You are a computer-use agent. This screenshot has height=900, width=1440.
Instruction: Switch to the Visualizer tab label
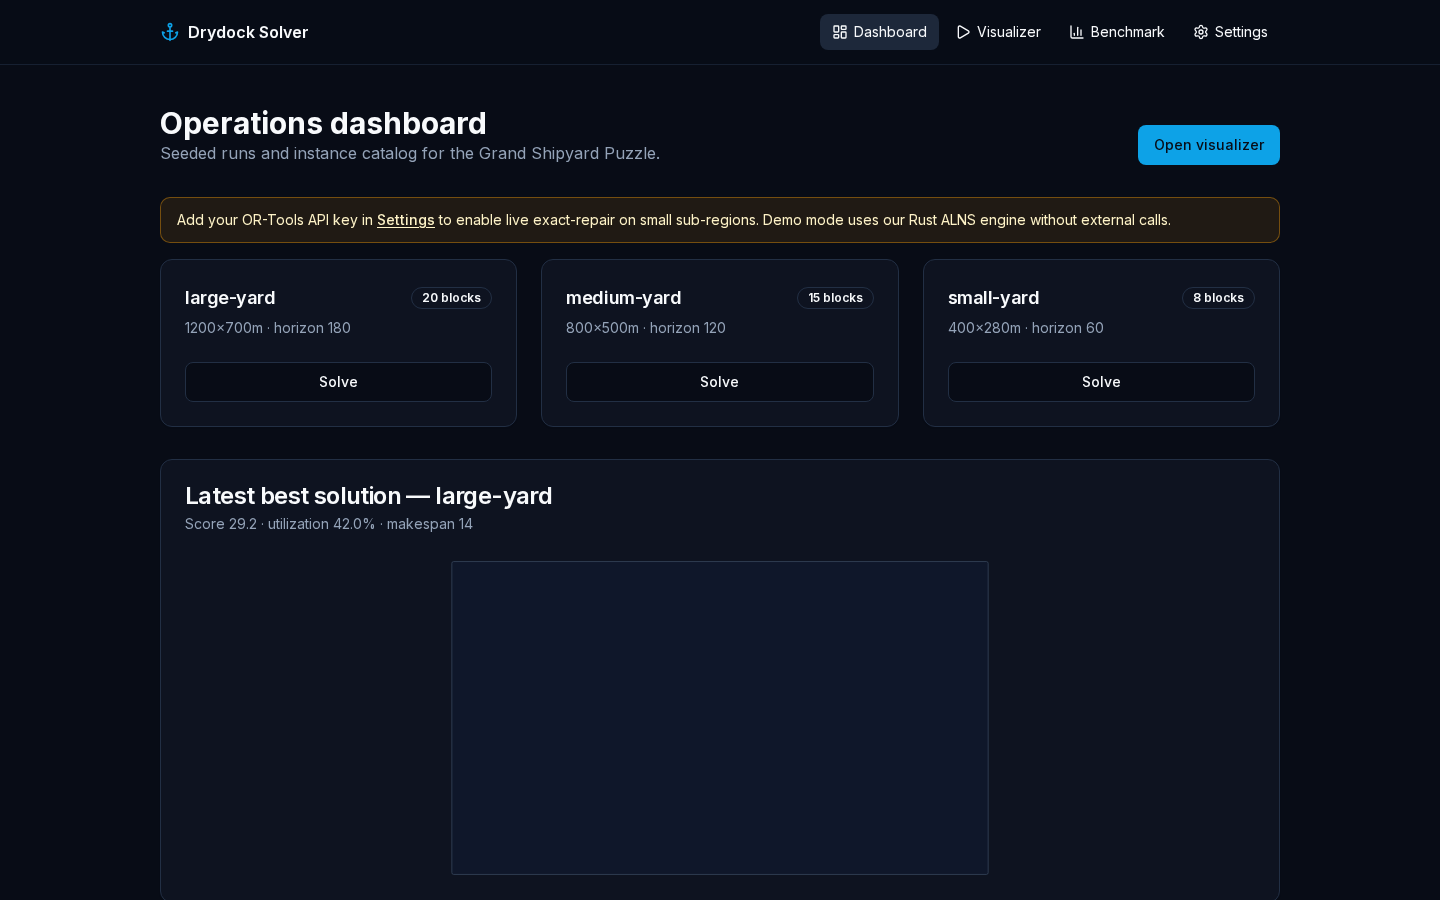click(1008, 32)
